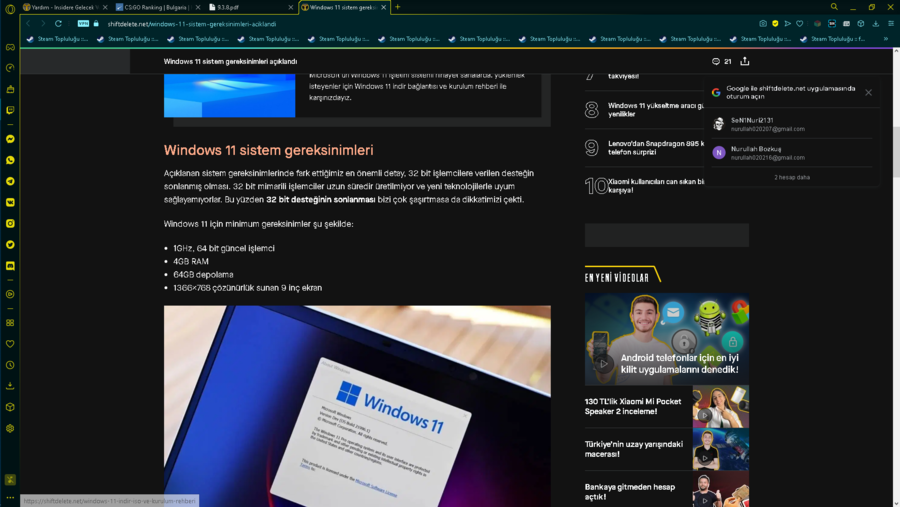Screen dimensions: 900x507
Task: Open Settings gear icon in sidebar
Action: (x=10, y=428)
